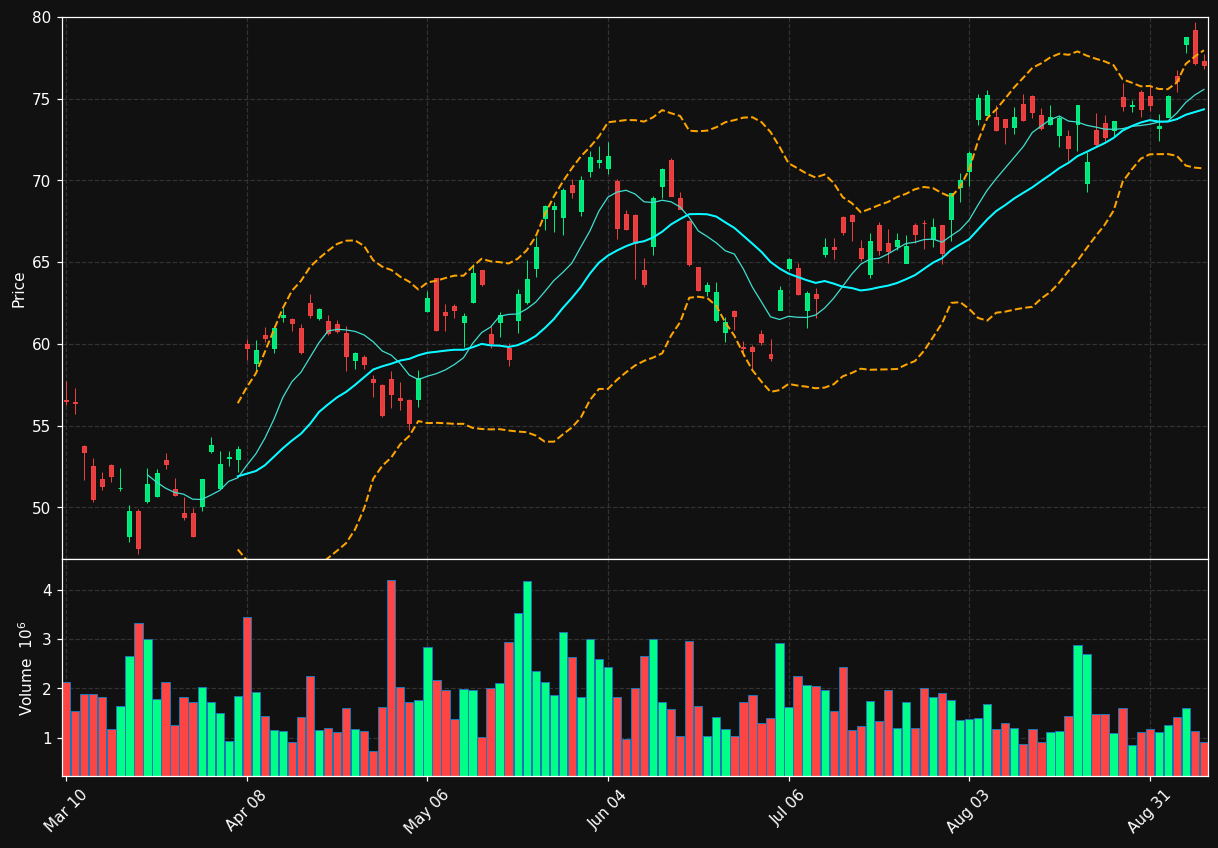This screenshot has width=1218, height=848.
Task: Click the volume tick label 2
Action: pyautogui.click(x=46, y=690)
